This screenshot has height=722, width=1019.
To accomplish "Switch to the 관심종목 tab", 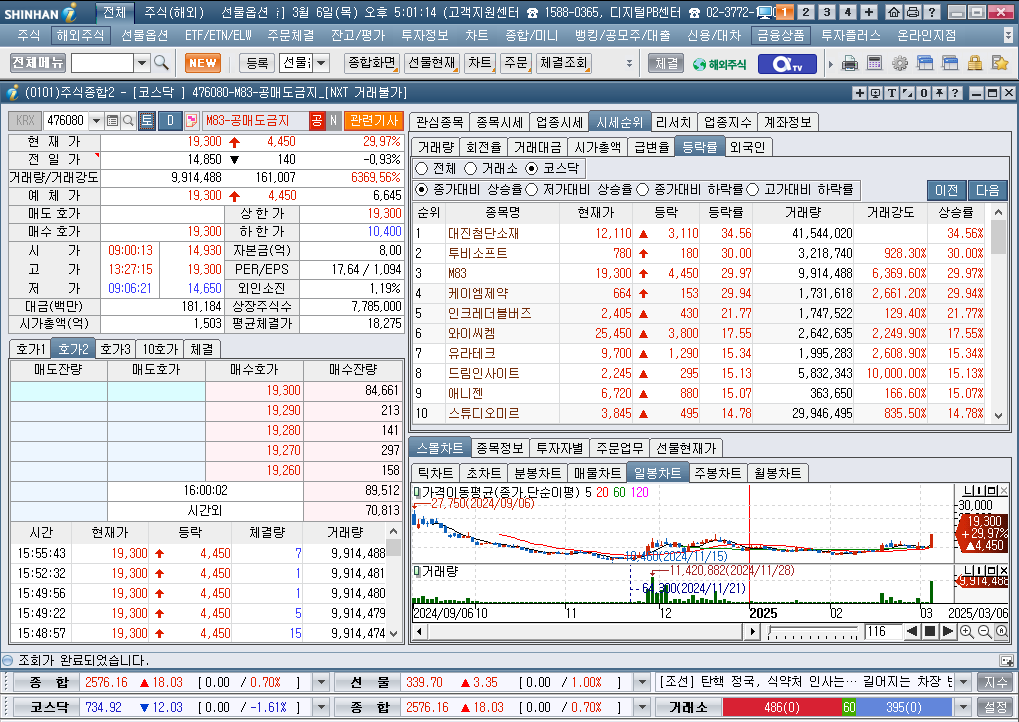I will (439, 122).
